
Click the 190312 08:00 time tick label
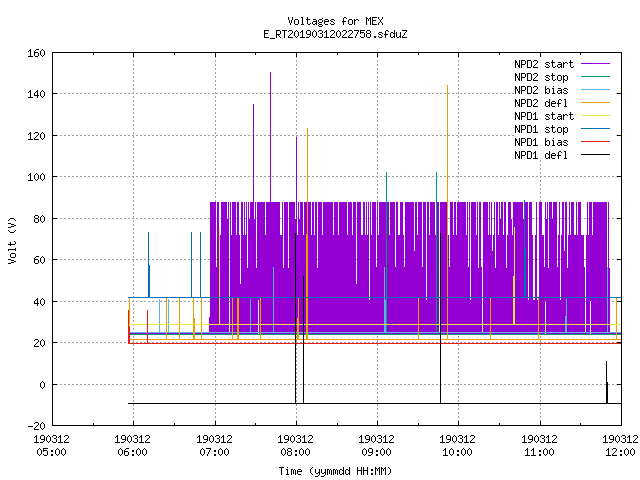click(296, 445)
